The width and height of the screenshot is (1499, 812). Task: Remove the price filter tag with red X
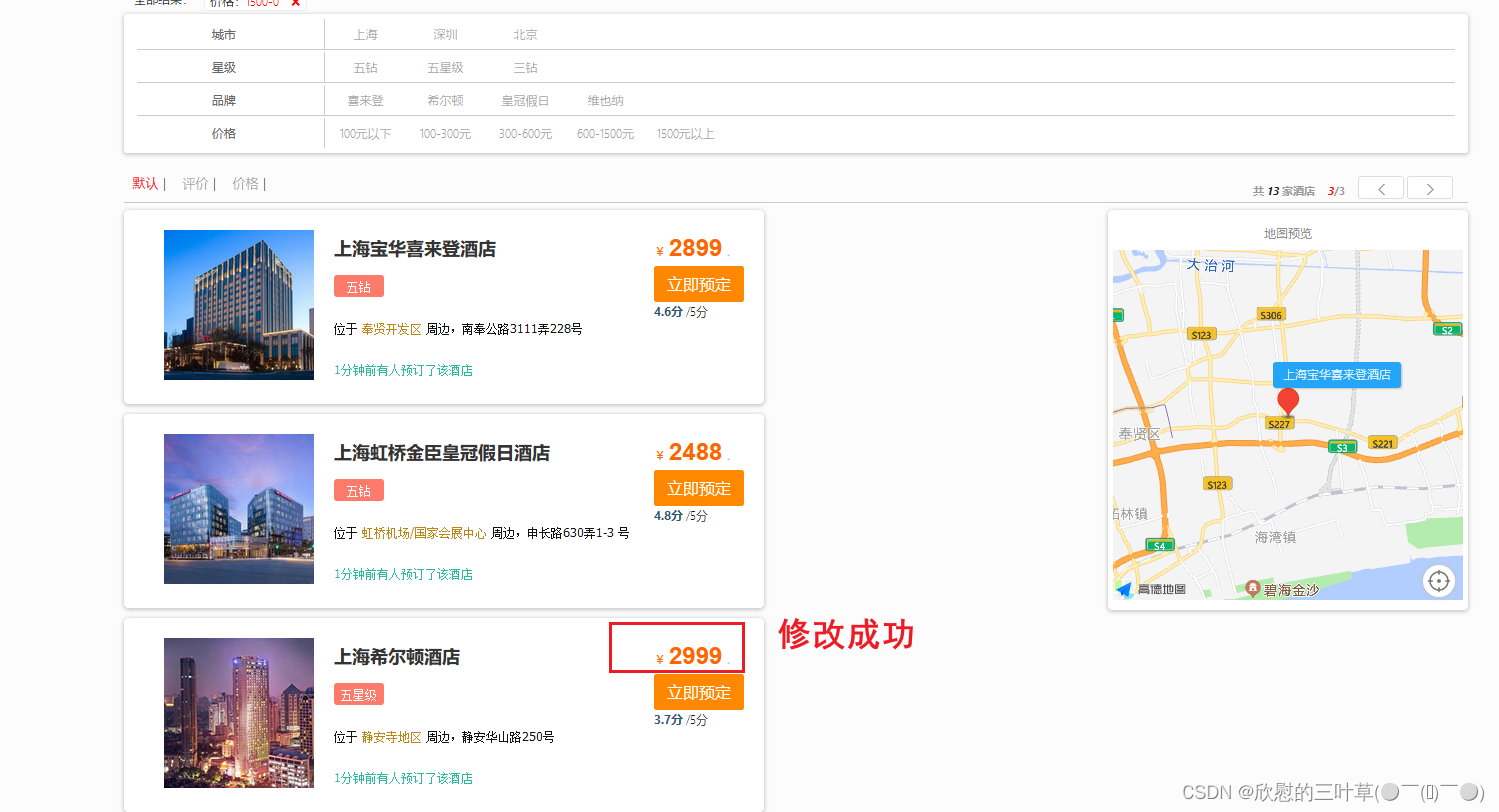[295, 3]
